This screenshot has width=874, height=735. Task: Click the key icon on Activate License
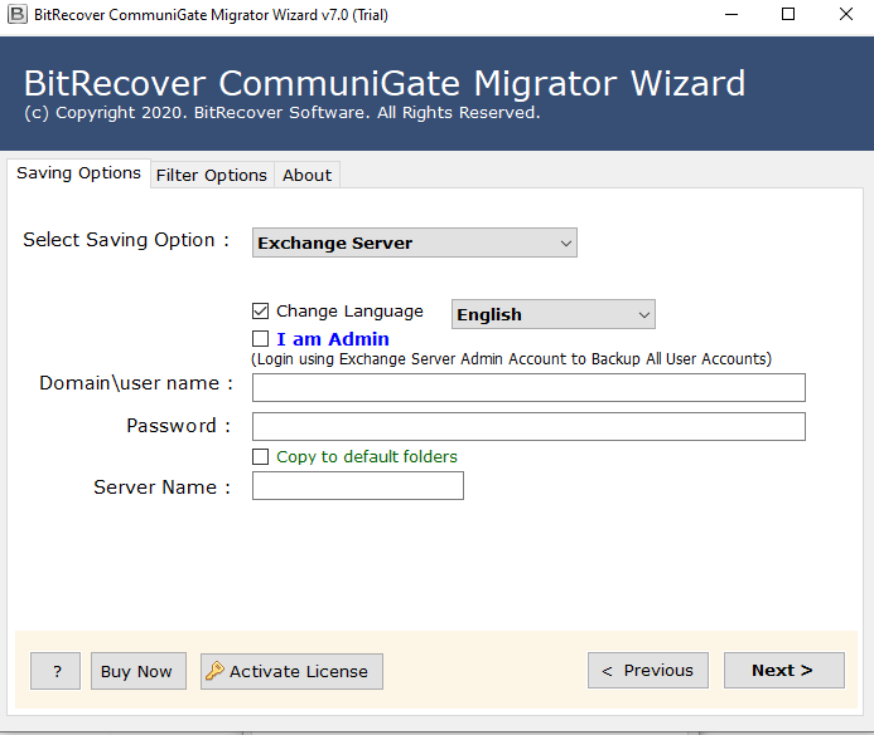214,671
